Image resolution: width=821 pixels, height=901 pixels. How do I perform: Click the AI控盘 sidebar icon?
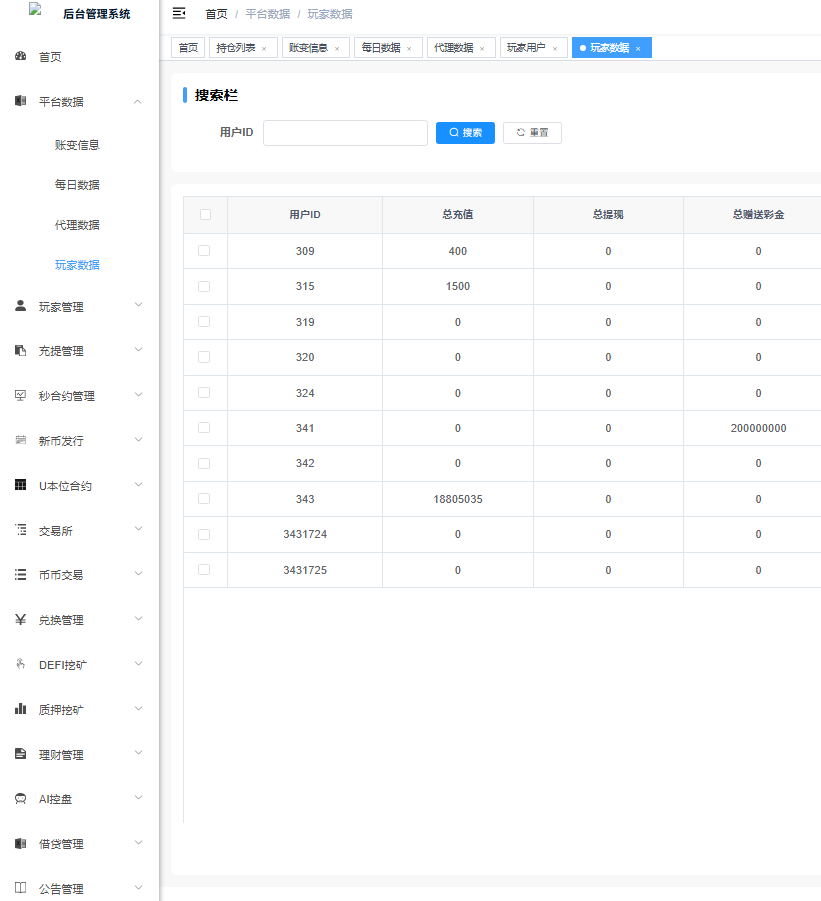click(x=20, y=799)
